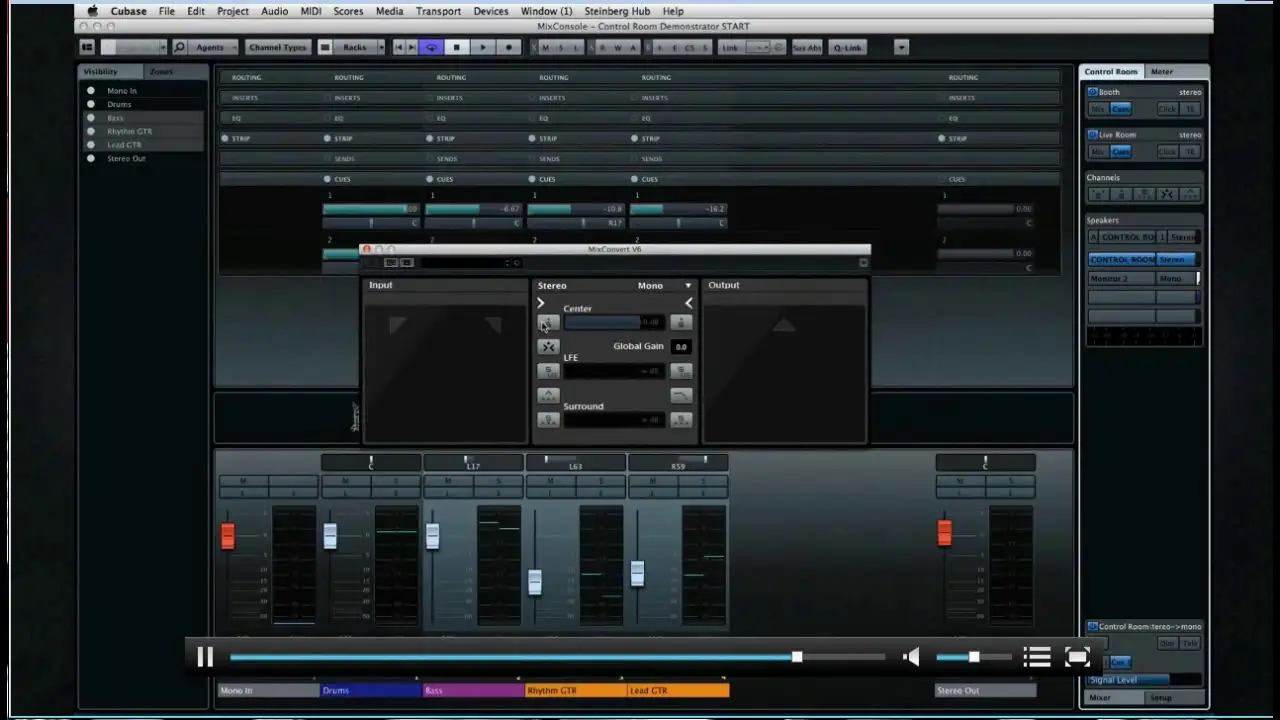Open the toolbar setup arrow at far right
1280x720 pixels.
pos(901,47)
